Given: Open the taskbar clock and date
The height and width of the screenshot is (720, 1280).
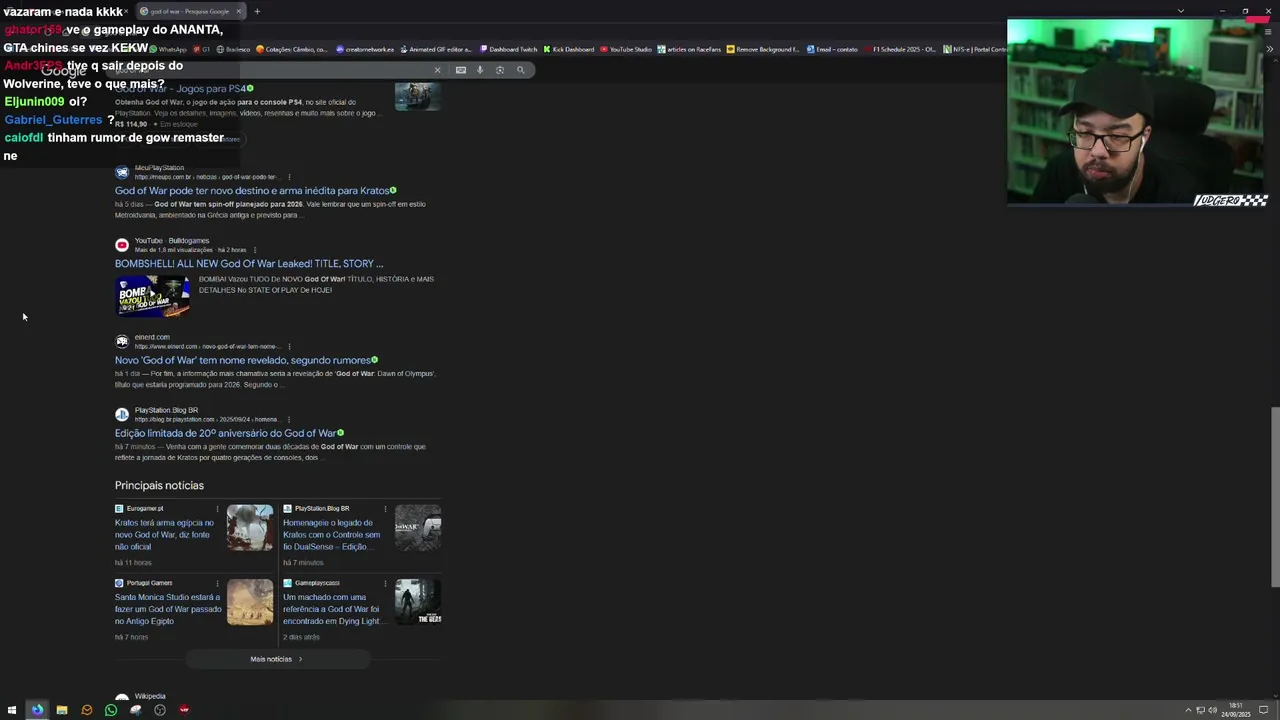Looking at the screenshot, I should 1235,710.
